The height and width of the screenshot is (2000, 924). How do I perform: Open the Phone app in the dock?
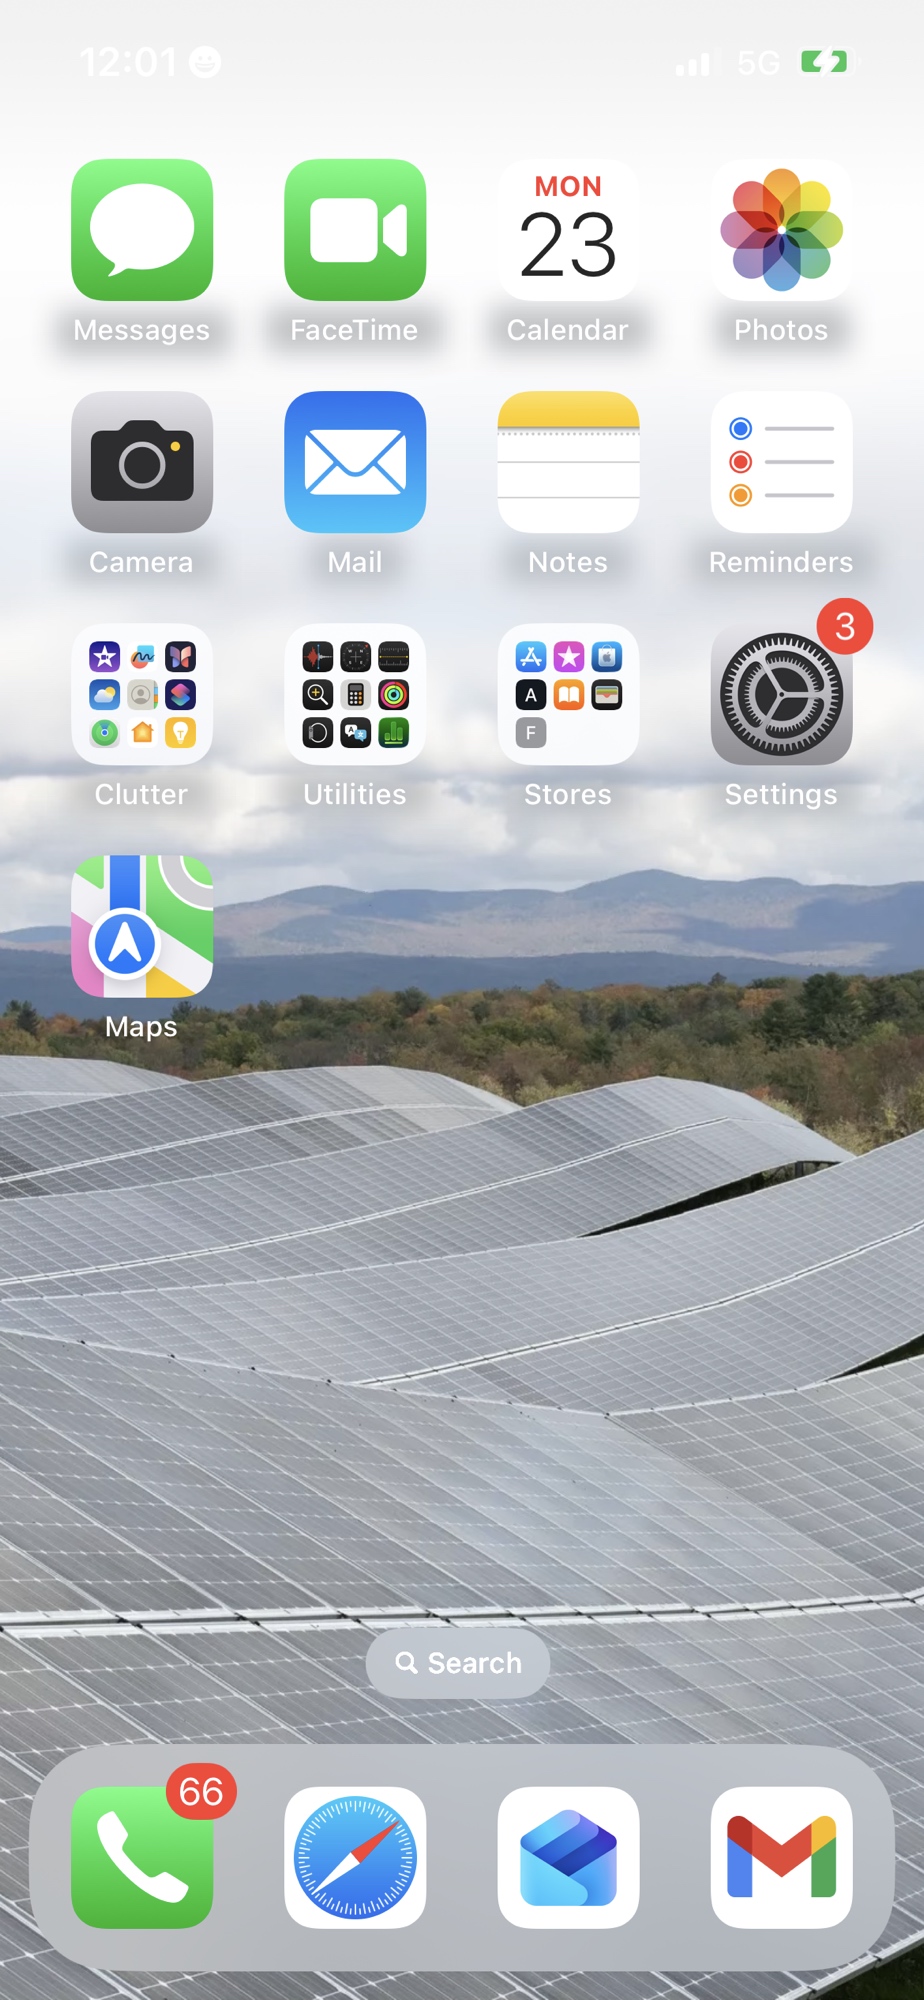coord(142,1857)
